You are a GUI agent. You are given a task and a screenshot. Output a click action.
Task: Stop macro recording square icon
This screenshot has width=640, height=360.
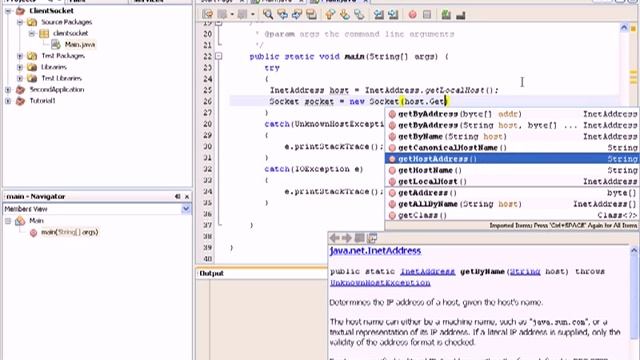click(427, 15)
